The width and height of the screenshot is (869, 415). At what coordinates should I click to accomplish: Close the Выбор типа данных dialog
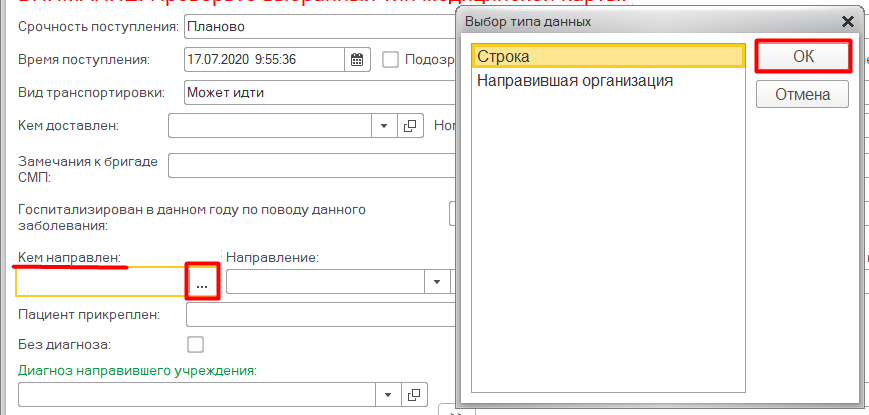(848, 21)
